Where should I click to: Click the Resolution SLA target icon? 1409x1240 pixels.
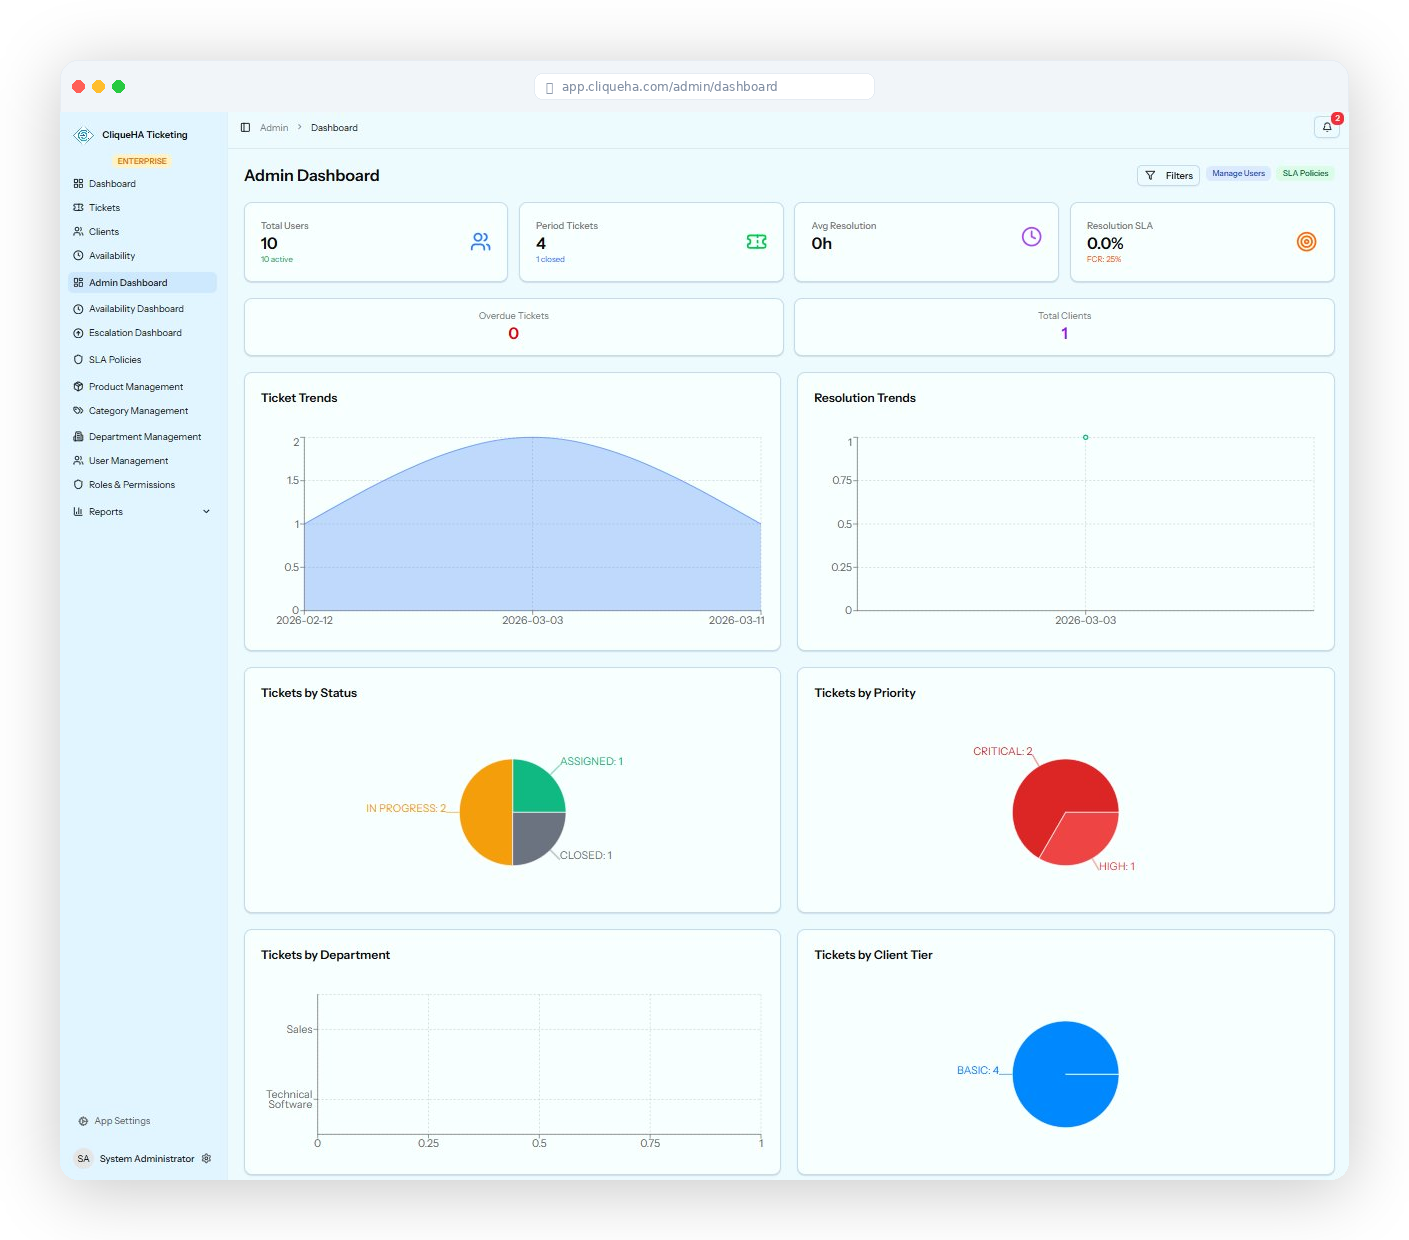(1306, 242)
